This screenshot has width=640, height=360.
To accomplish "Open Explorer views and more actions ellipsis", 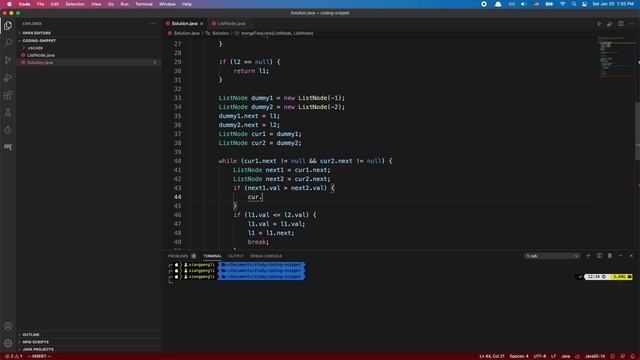I will pyautogui.click(x=153, y=24).
